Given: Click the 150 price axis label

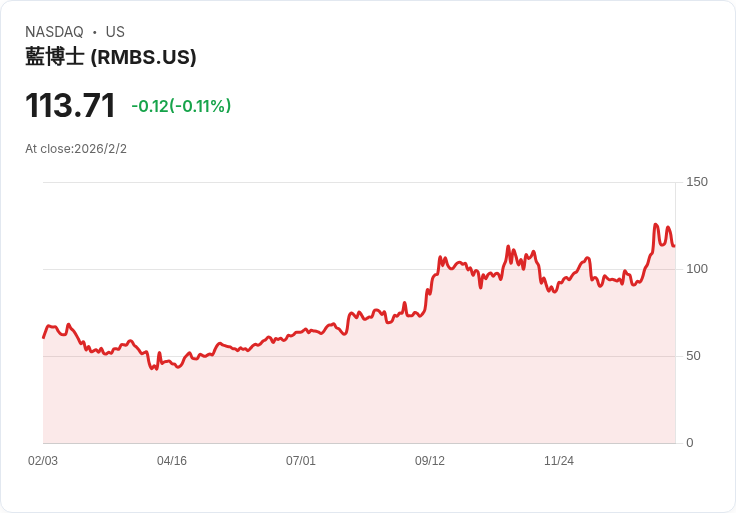Looking at the screenshot, I should click(697, 182).
